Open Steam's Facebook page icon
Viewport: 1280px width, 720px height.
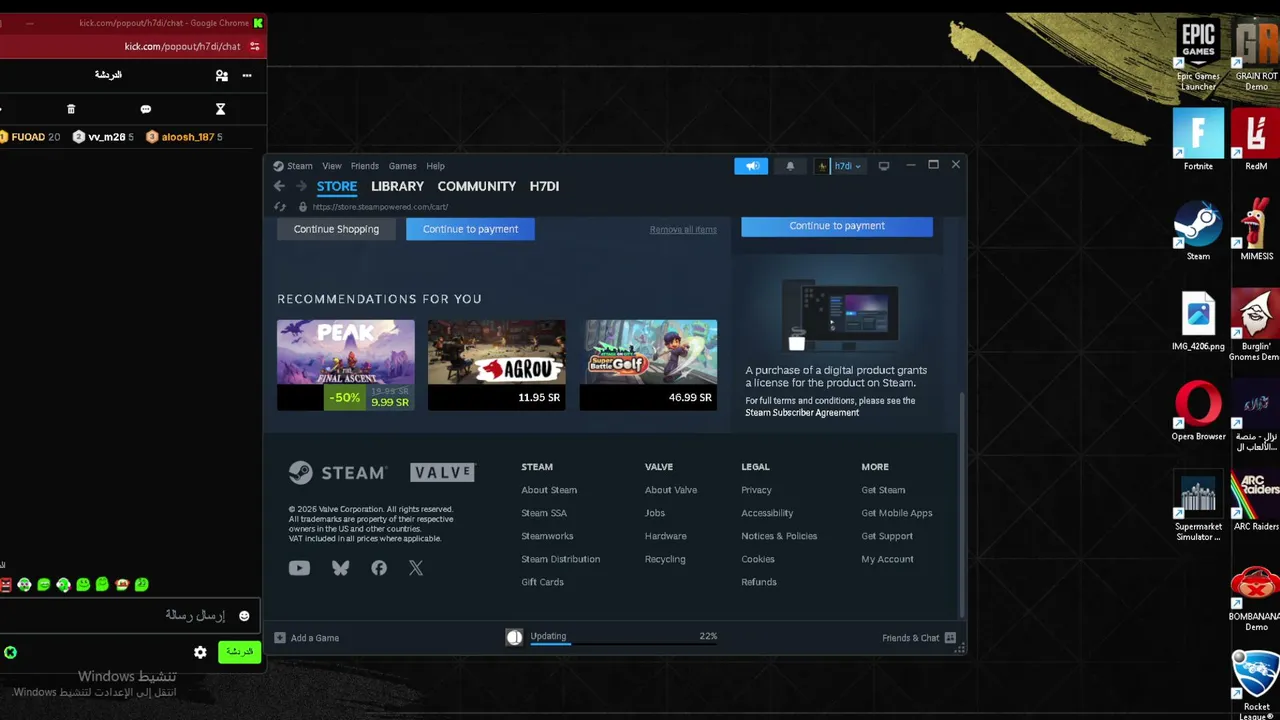[x=379, y=568]
